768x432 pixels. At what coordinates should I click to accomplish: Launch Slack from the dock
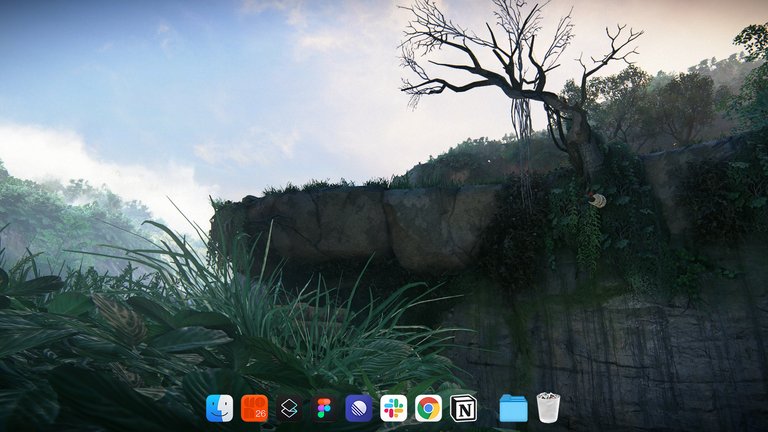coord(393,408)
